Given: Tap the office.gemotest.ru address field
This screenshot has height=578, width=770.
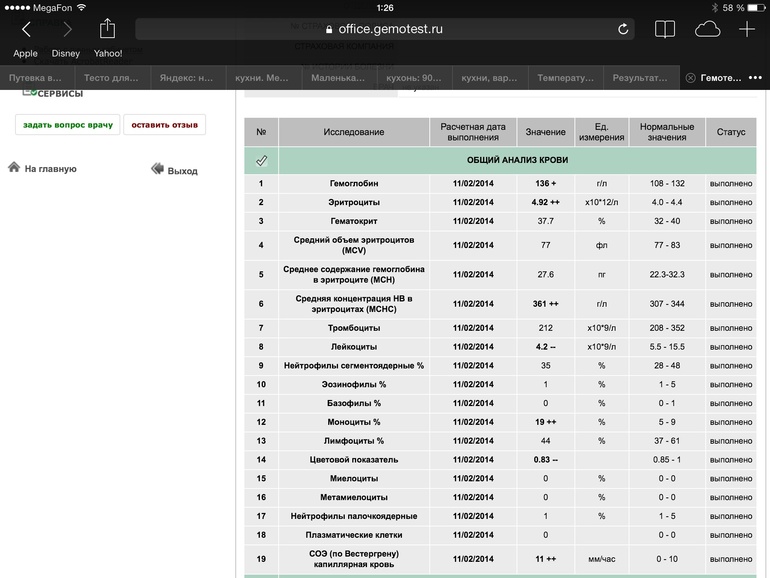Looking at the screenshot, I should click(390, 29).
